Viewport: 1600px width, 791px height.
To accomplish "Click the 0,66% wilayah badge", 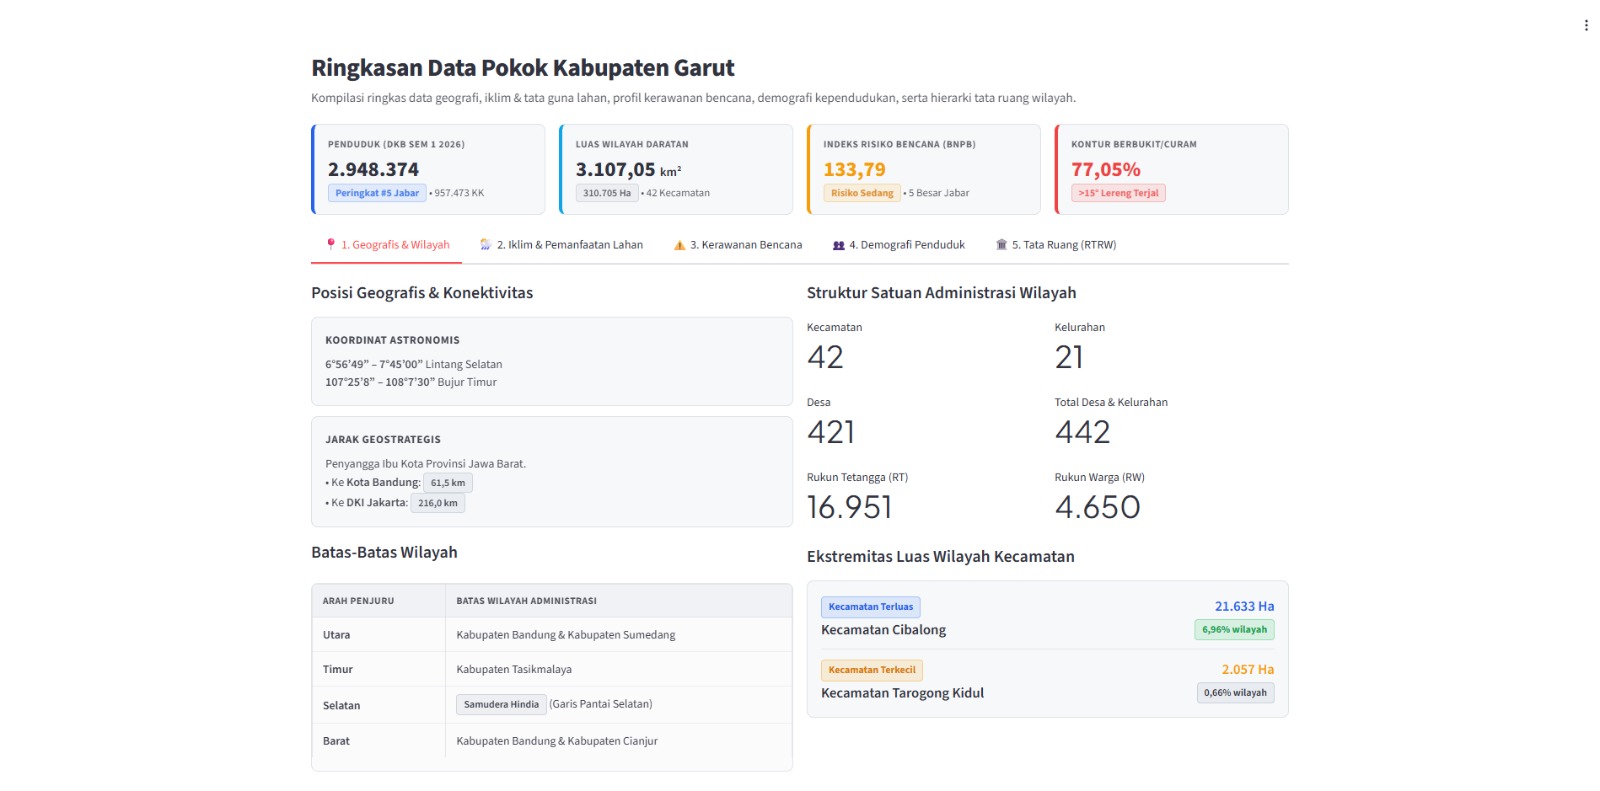I will pos(1235,693).
